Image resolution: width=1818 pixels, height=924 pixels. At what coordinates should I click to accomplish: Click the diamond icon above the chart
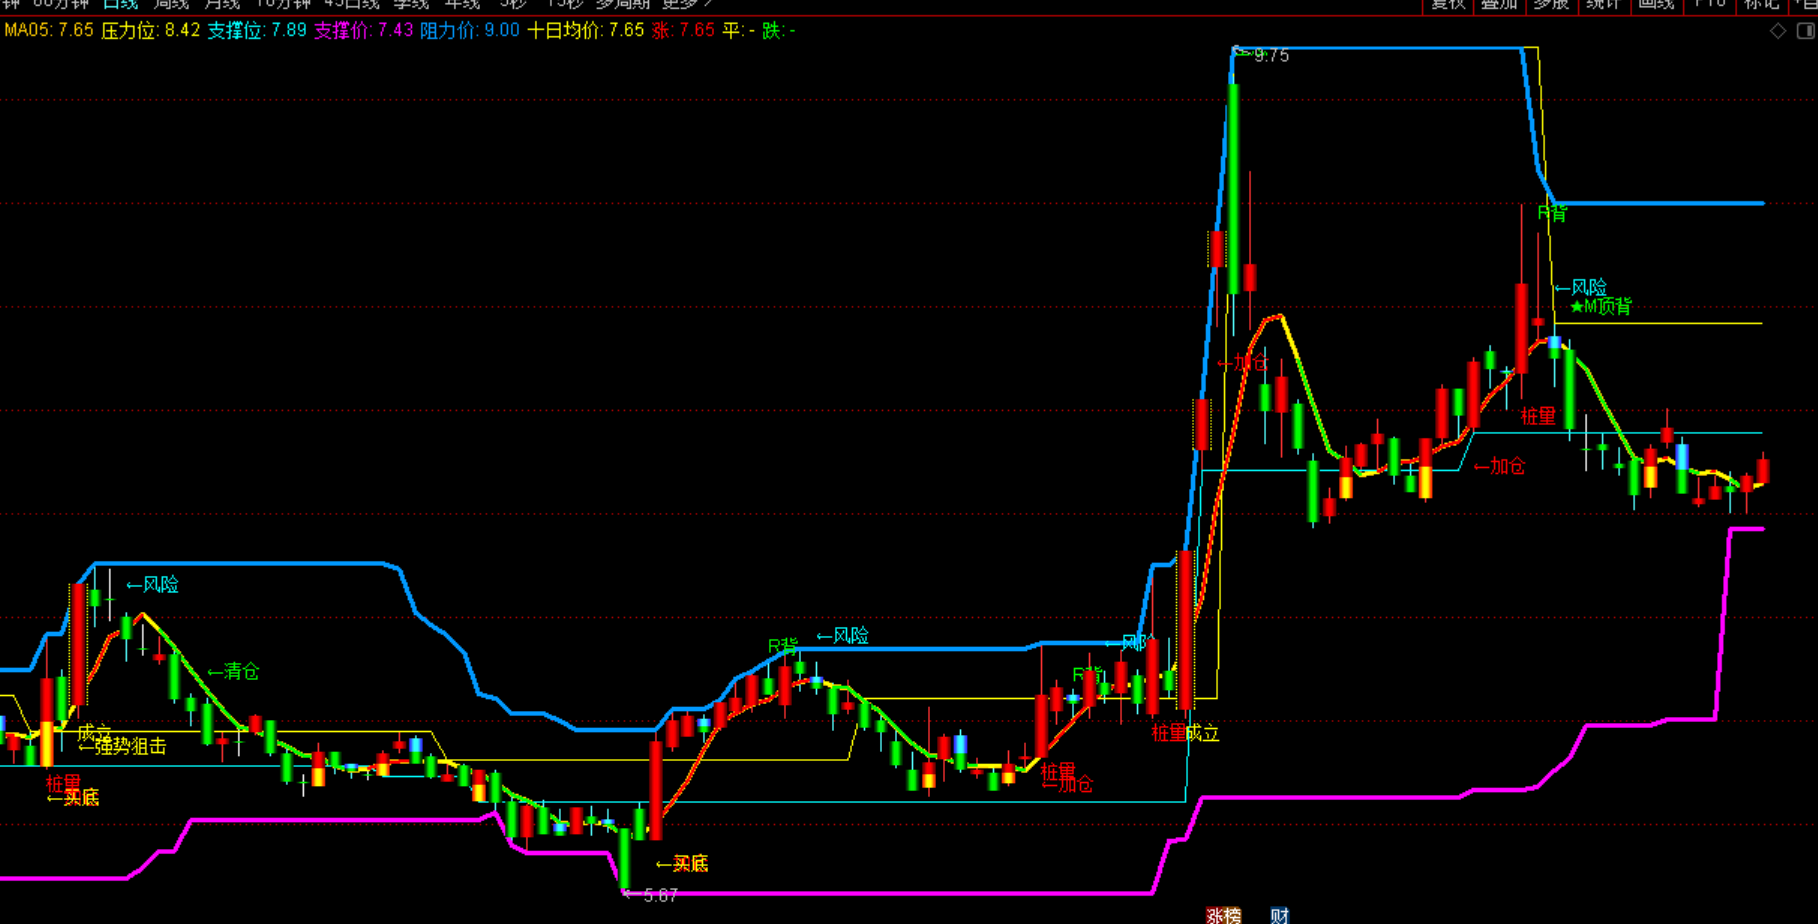click(x=1778, y=31)
